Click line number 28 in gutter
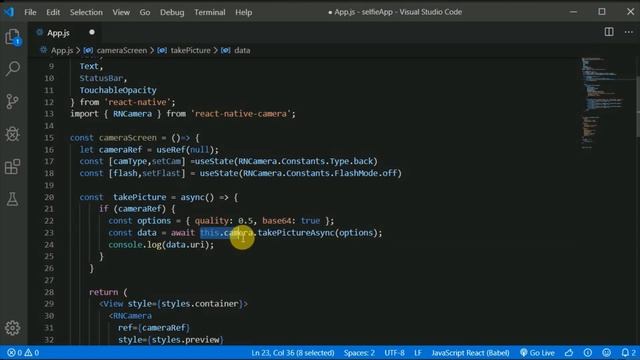Image resolution: width=640 pixels, height=360 pixels. (x=49, y=292)
